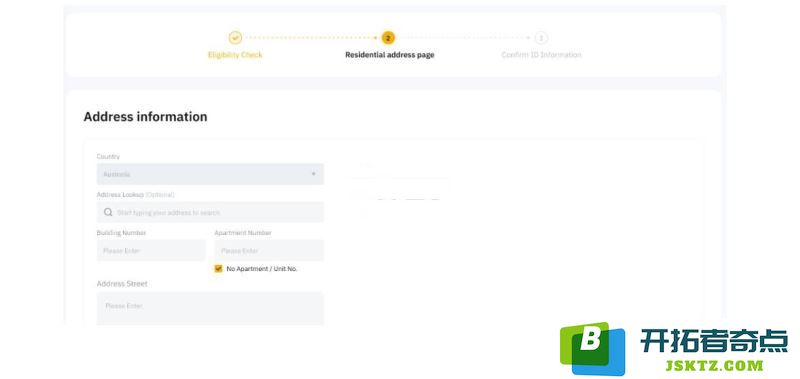Click the Address Street label
The height and width of the screenshot is (379, 800).
coord(122,284)
